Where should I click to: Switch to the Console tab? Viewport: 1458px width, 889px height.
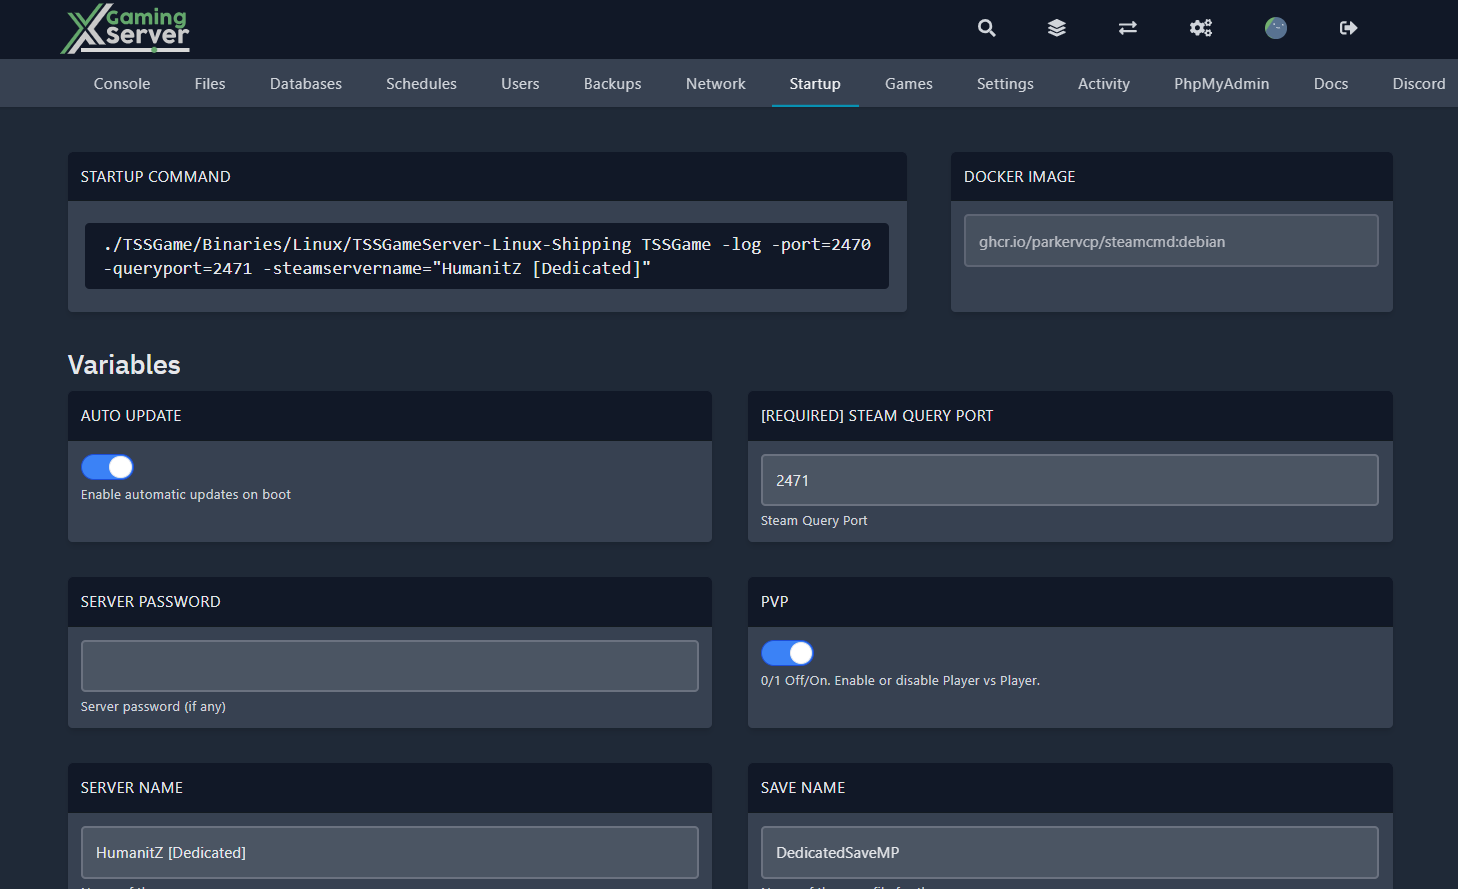point(121,83)
